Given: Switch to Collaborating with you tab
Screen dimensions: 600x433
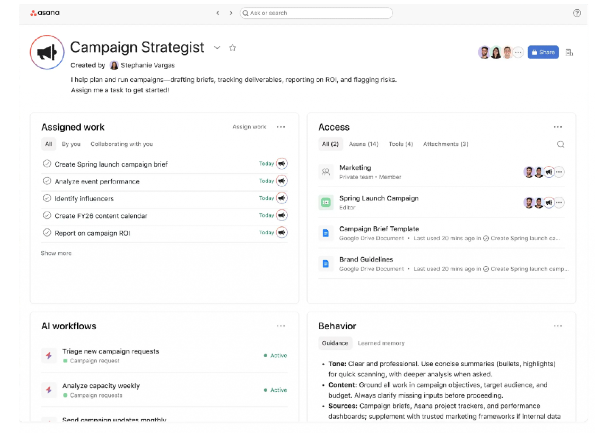Looking at the screenshot, I should [122, 144].
